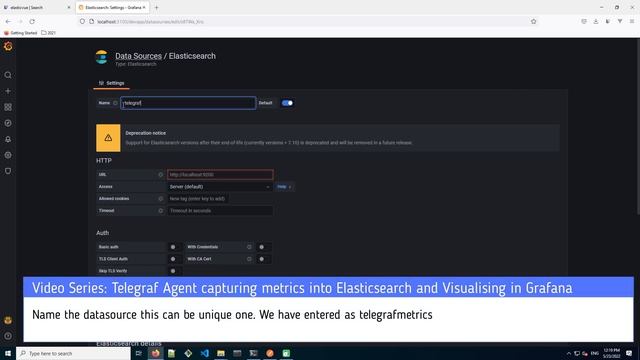Open the Alerting bell icon in sidebar
Screen dimensions: 640x360
pyautogui.click(x=8, y=139)
